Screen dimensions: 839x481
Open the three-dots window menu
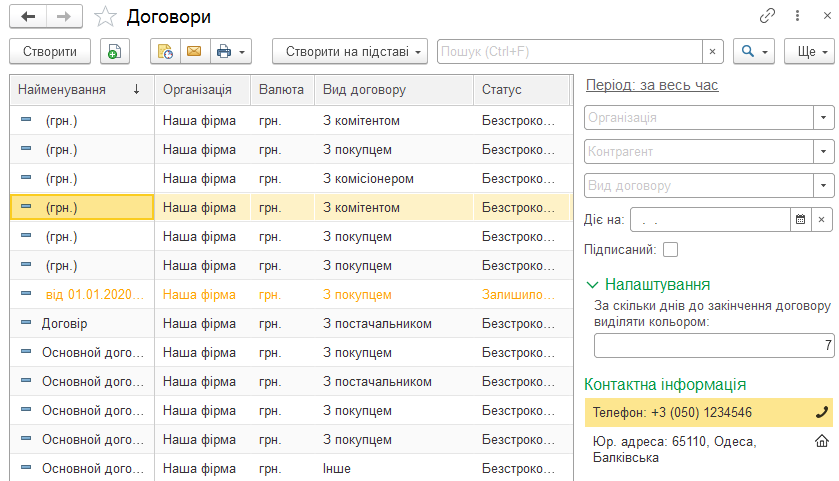(x=797, y=16)
